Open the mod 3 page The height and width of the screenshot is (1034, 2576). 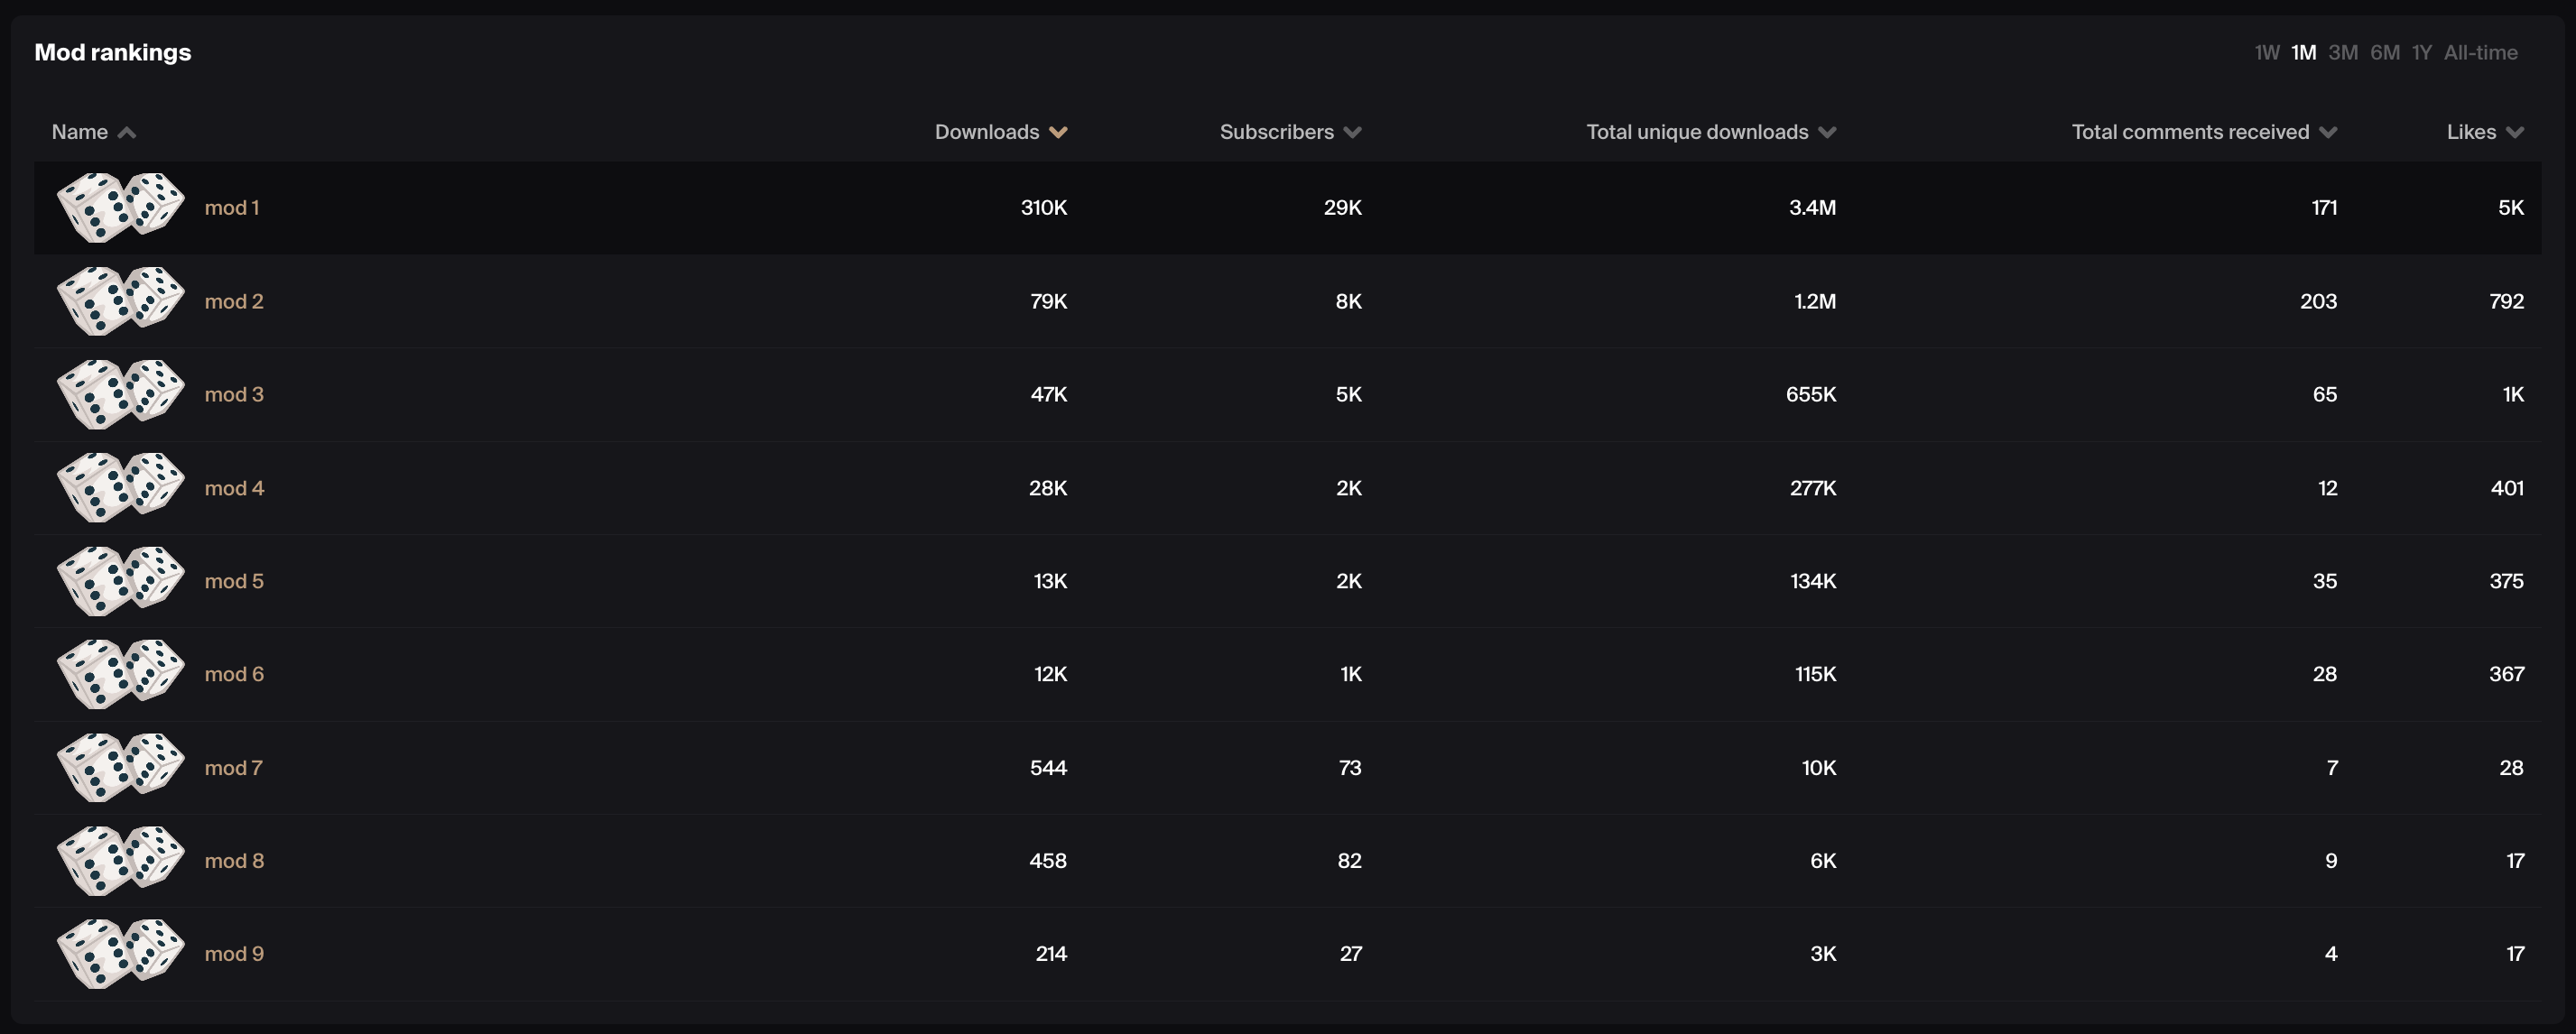[x=234, y=394]
